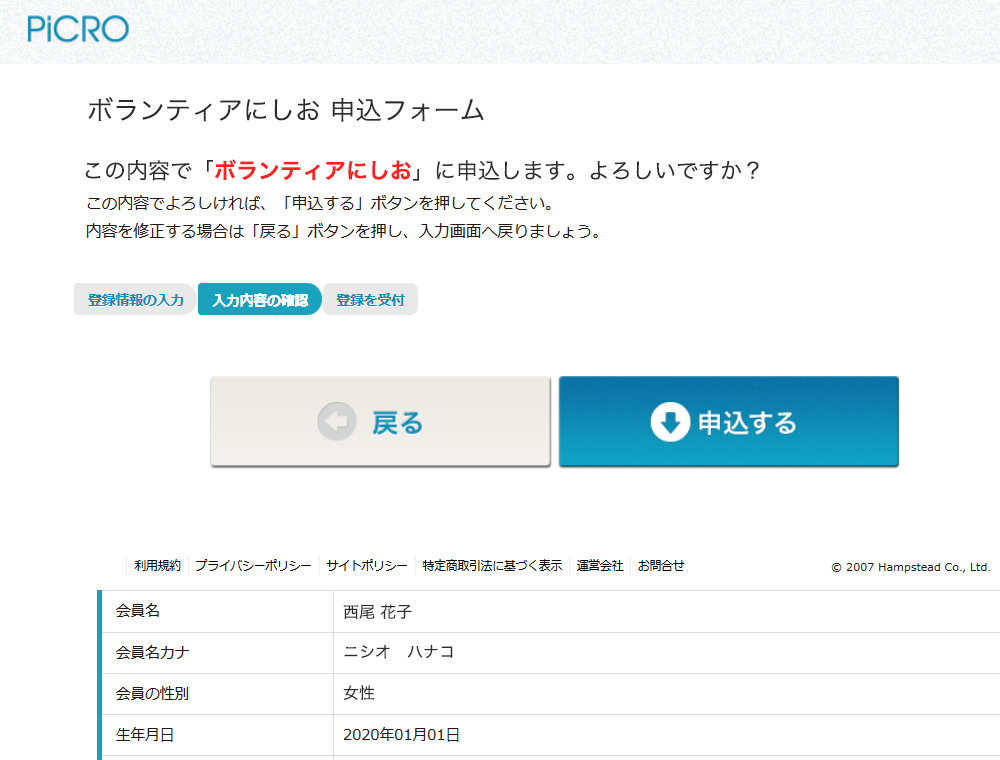
Task: Click the 生年月日 row label
Action: [x=145, y=735]
